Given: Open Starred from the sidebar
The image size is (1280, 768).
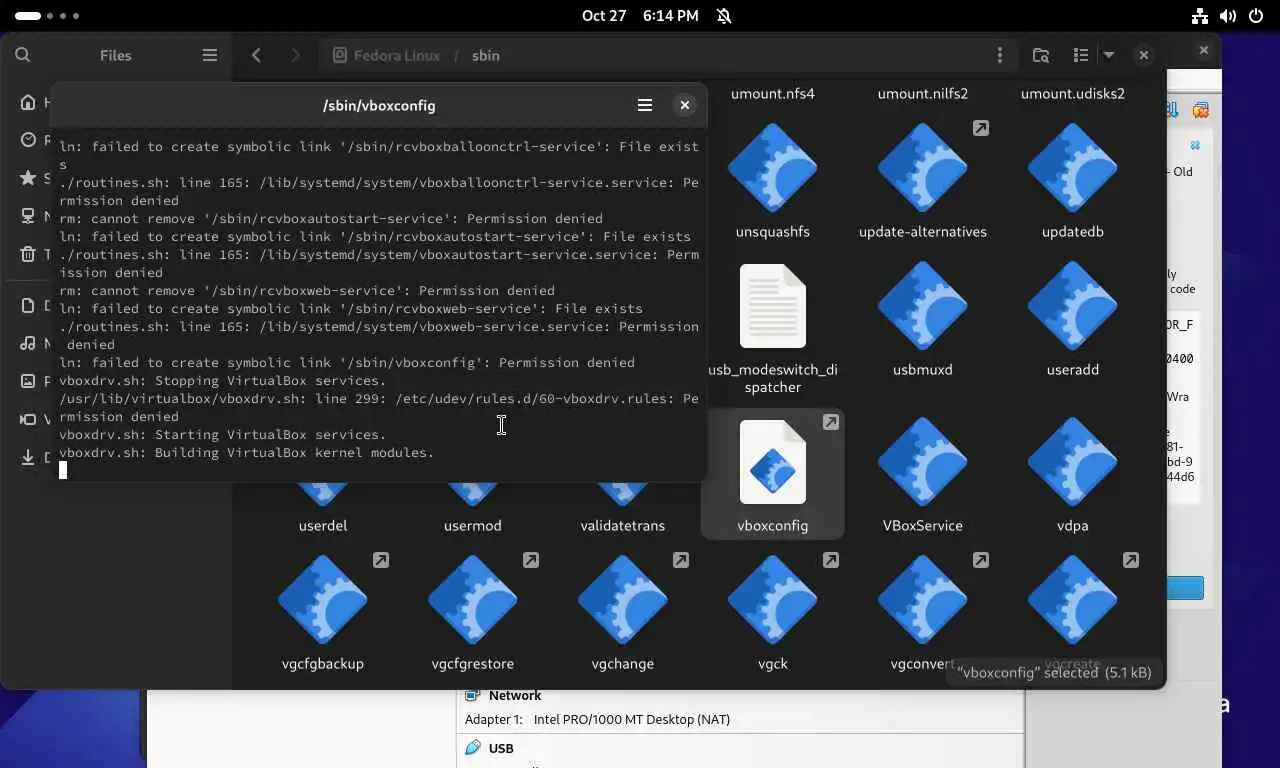Looking at the screenshot, I should coord(28,178).
